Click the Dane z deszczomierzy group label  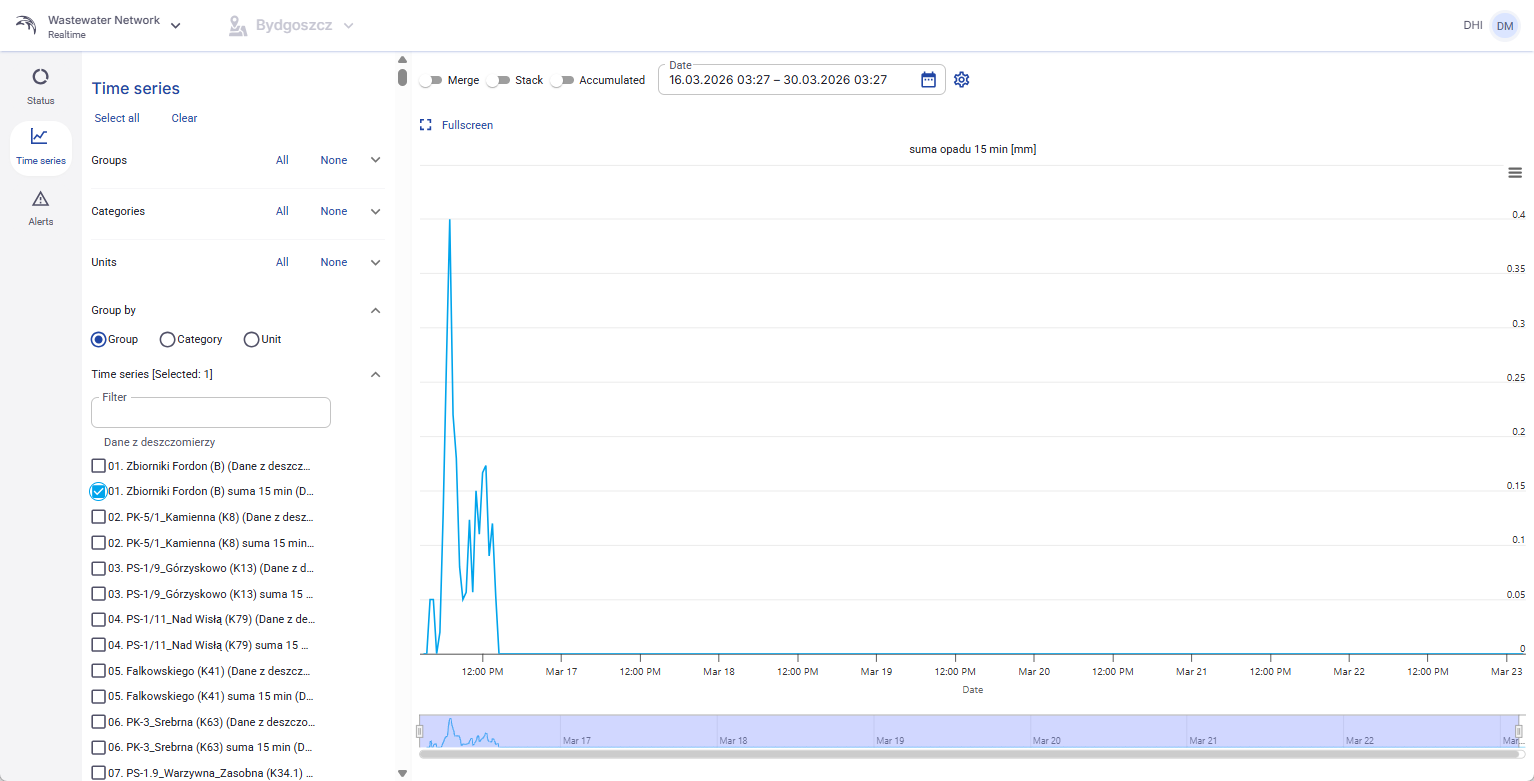[160, 441]
